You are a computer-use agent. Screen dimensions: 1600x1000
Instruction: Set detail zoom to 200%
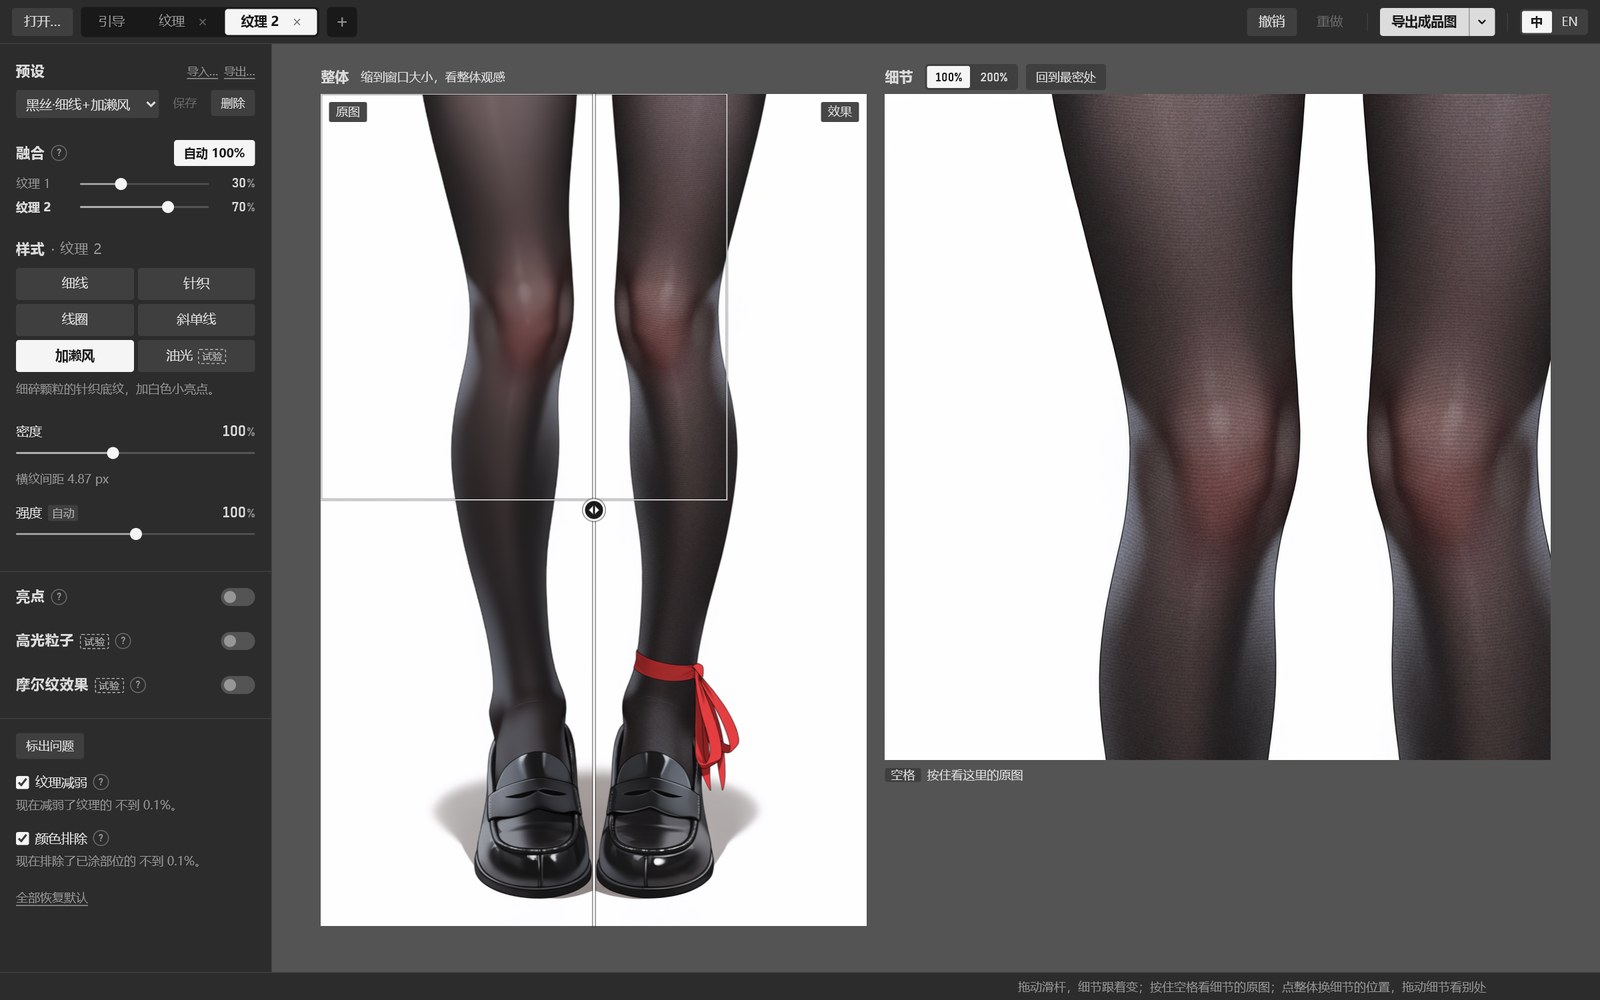click(993, 77)
